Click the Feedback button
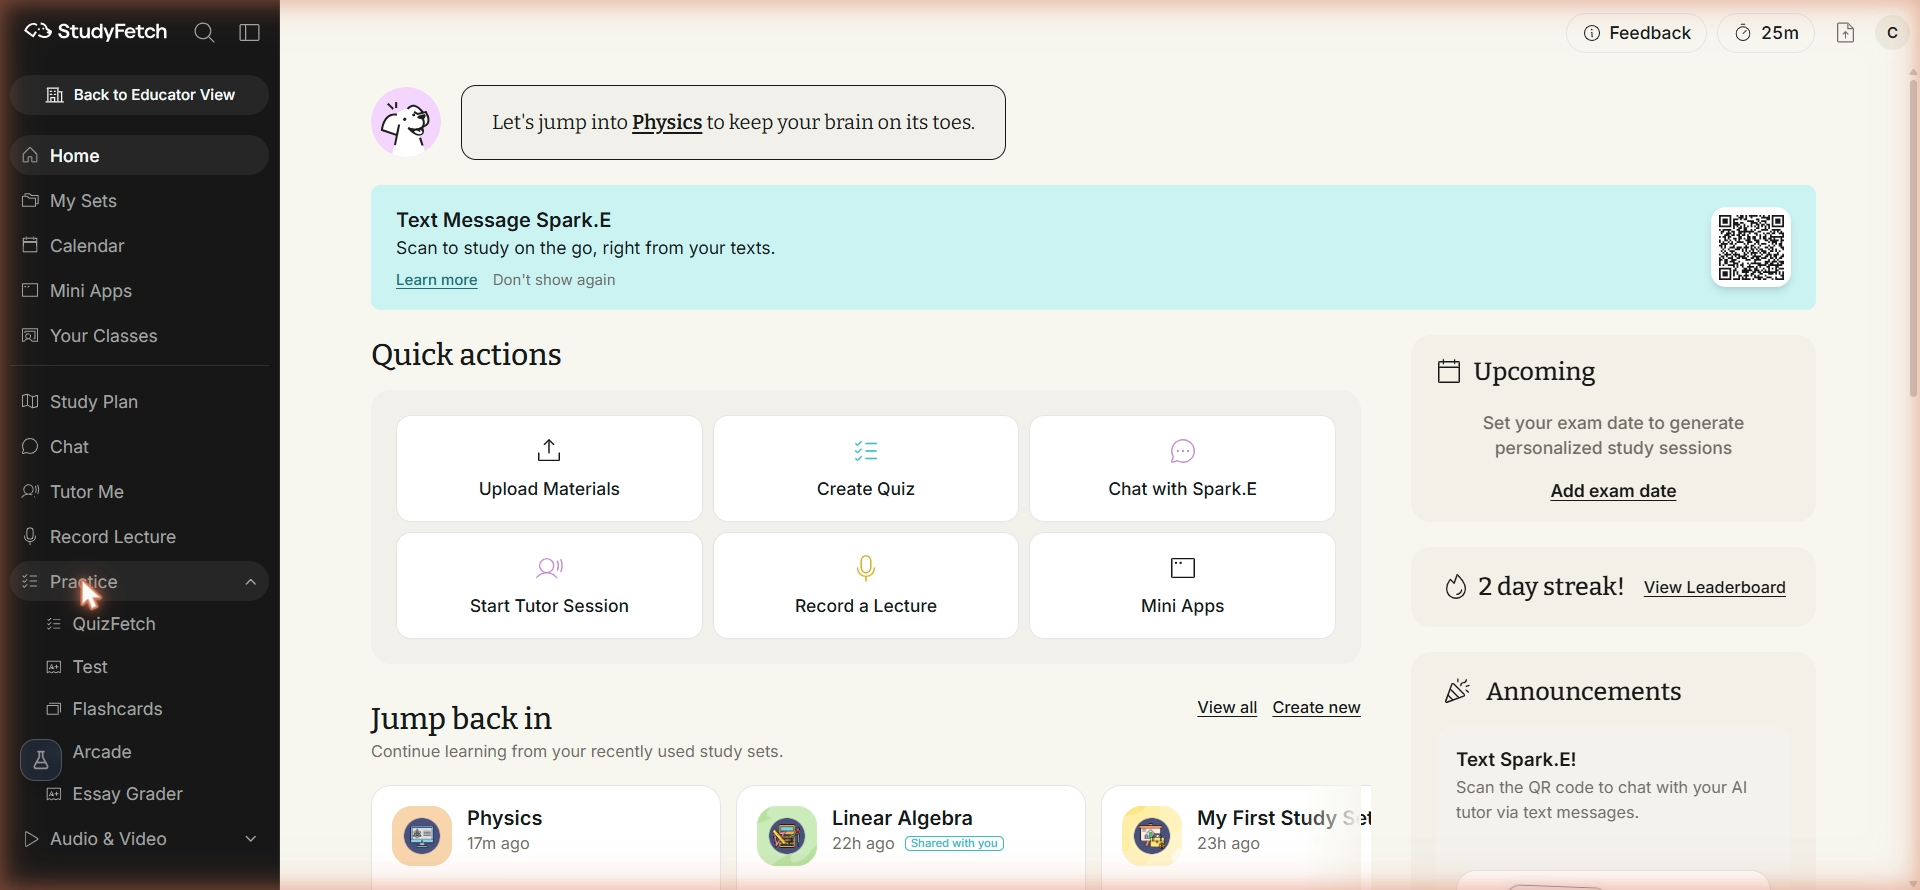The image size is (1920, 890). pos(1636,33)
